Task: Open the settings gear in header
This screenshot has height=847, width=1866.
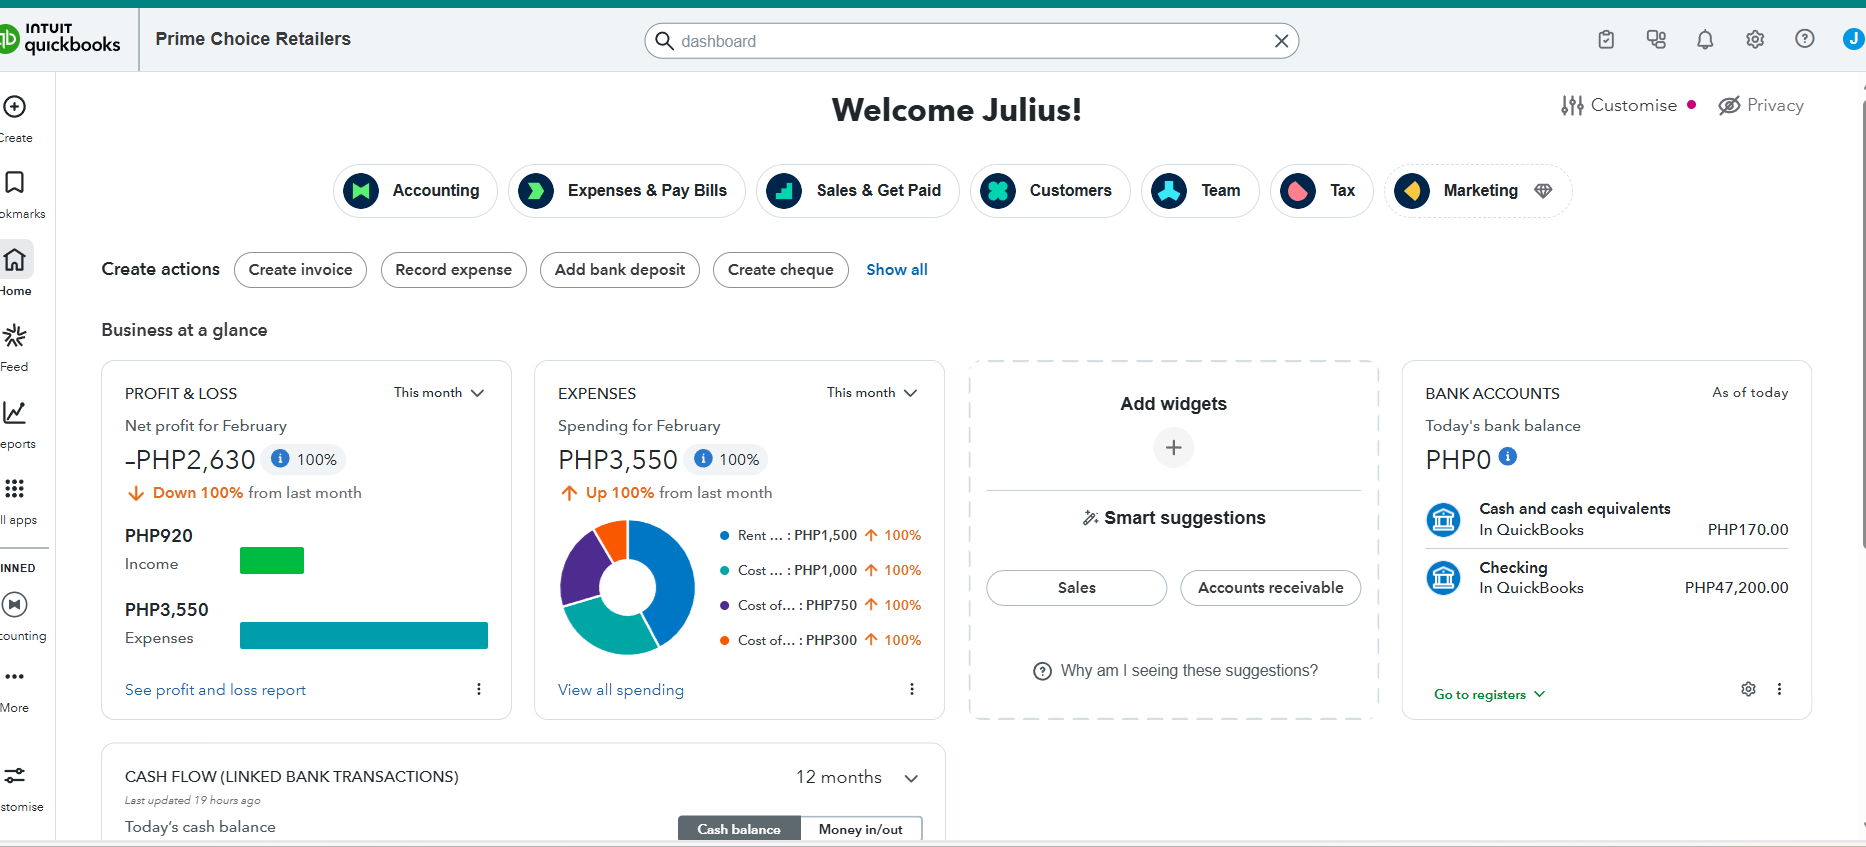Action: click(x=1755, y=40)
